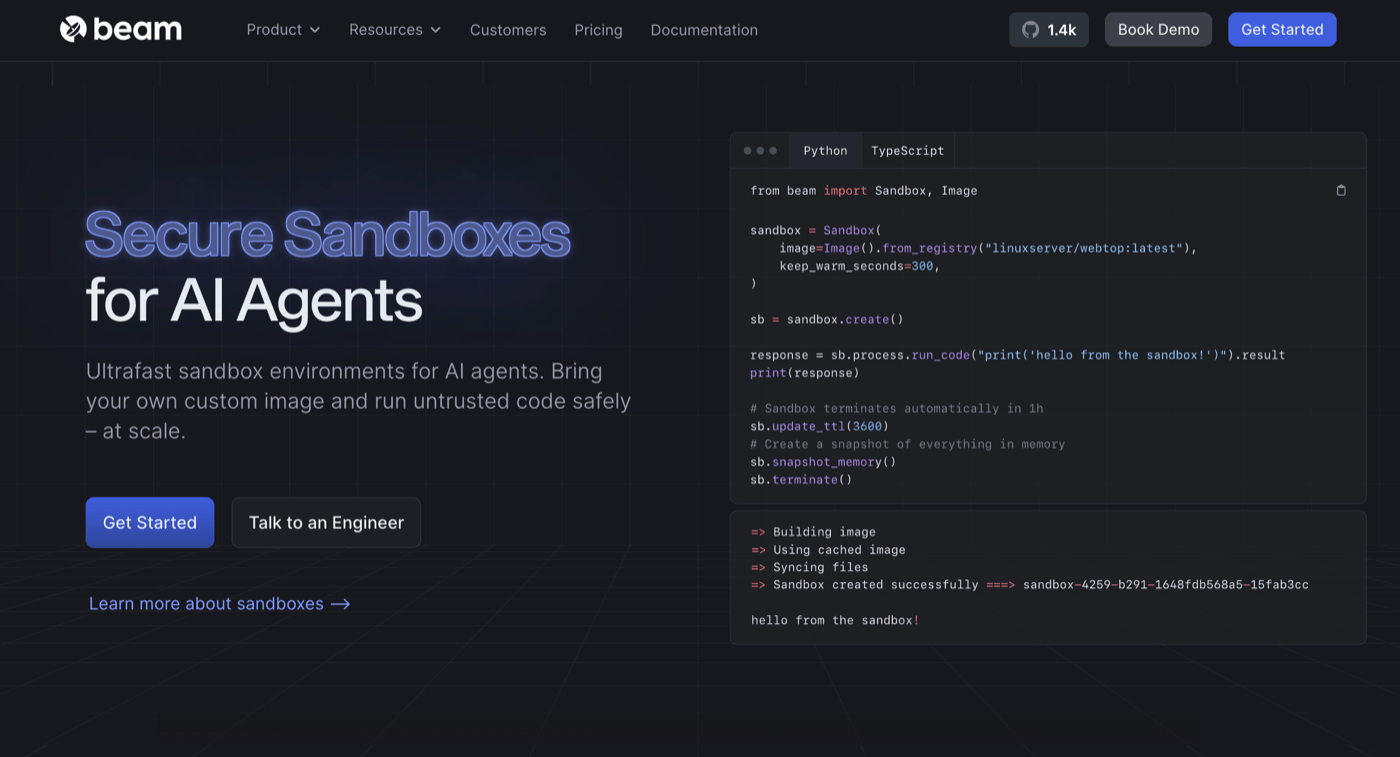Click the terminal output panel showing Building image
This screenshot has height=757, width=1400.
click(1047, 577)
